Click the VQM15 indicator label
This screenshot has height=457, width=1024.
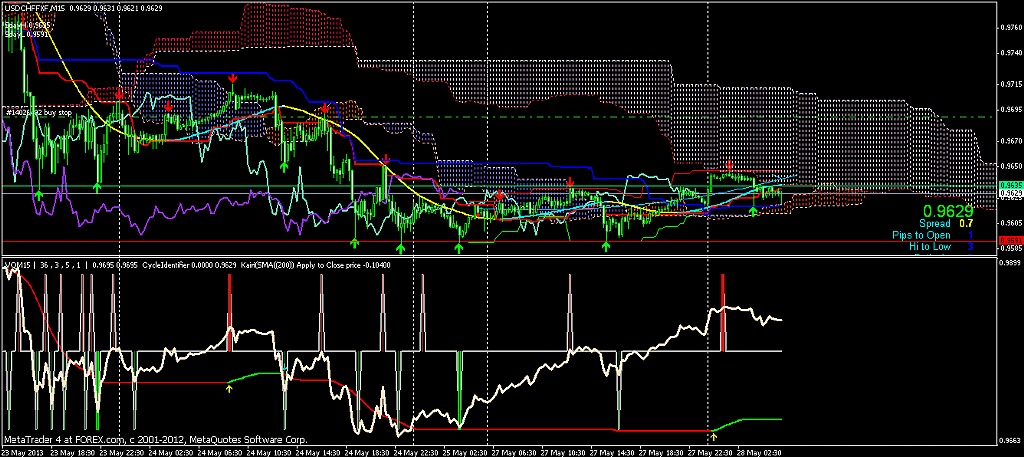click(18, 265)
